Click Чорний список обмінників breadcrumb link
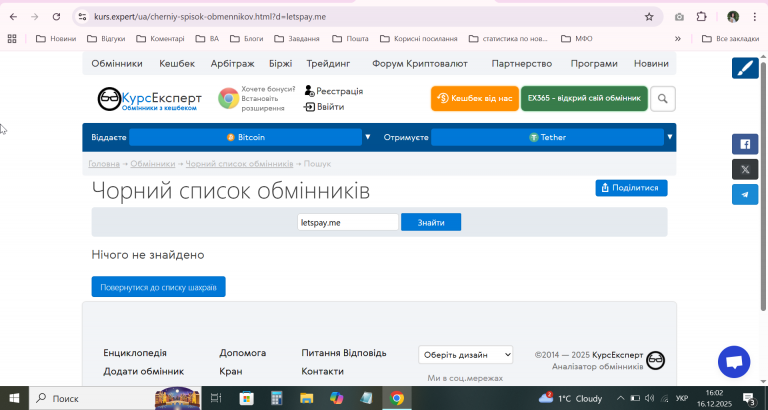Viewport: 768px width, 410px height. pos(239,164)
